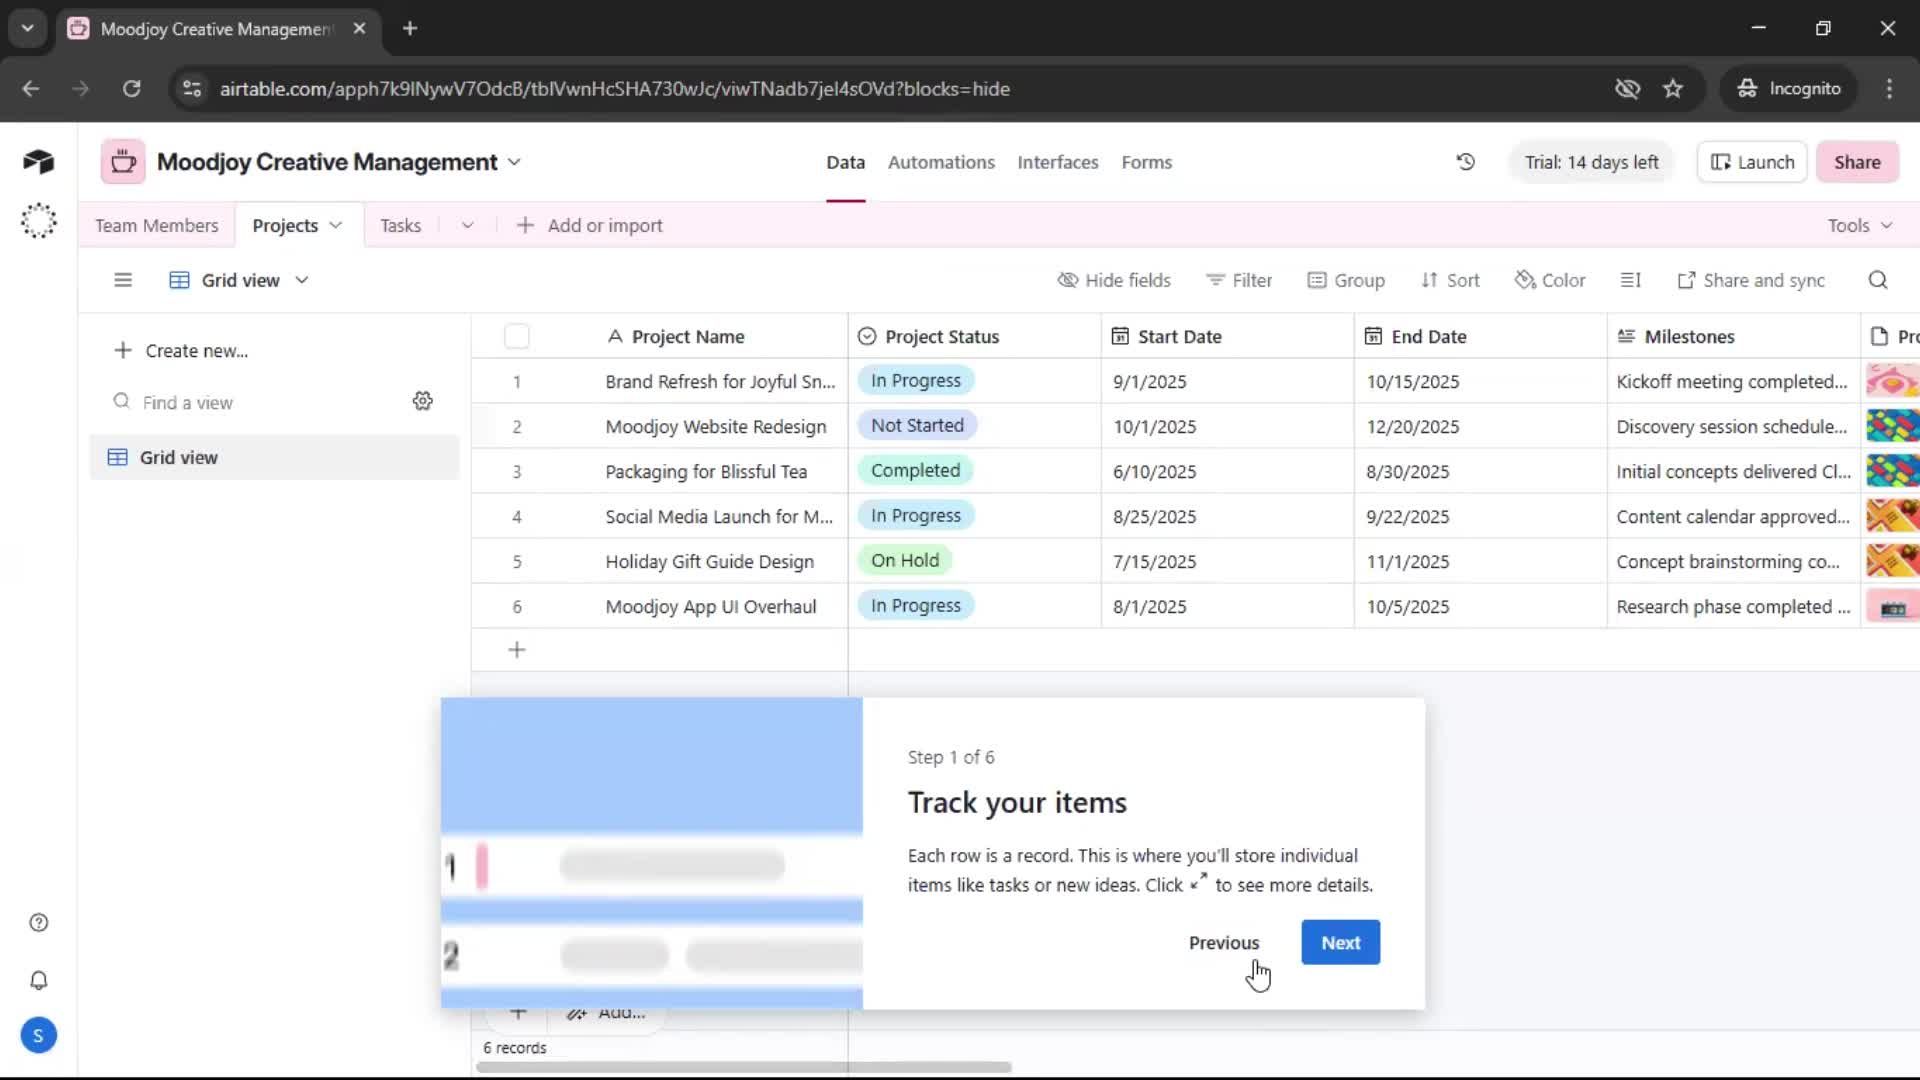Click the Launch button
This screenshot has height=1080, width=1920.
[x=1752, y=162]
